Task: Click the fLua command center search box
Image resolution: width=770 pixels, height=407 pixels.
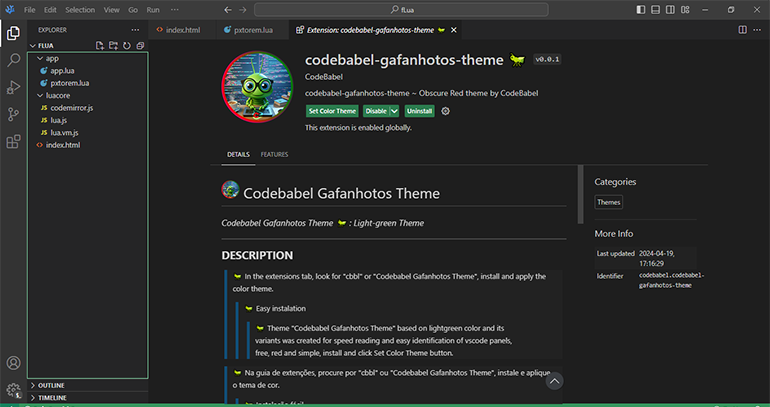Action: click(401, 10)
